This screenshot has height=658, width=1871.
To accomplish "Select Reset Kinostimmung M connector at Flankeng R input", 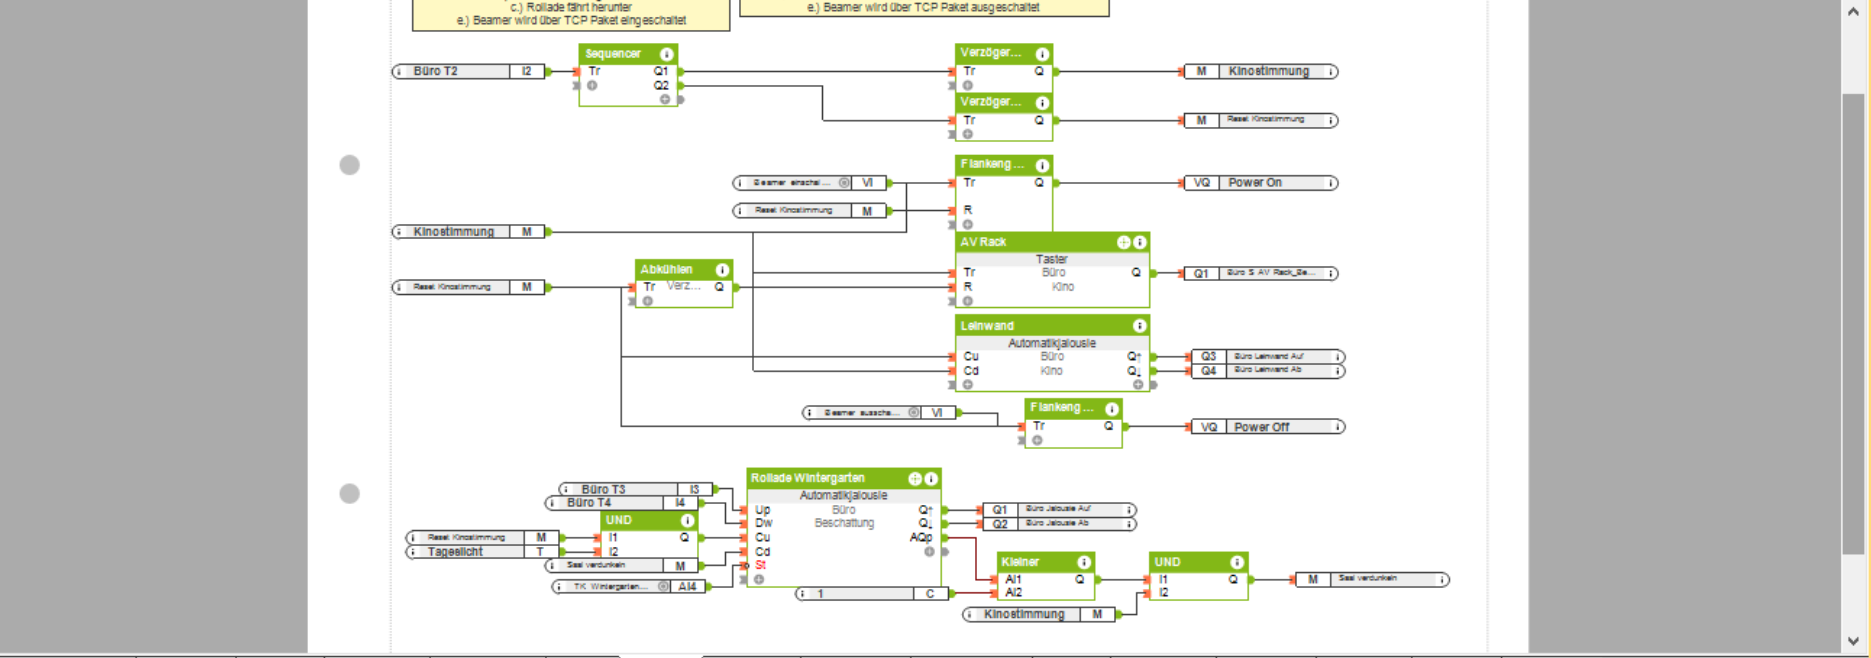I will 810,211.
